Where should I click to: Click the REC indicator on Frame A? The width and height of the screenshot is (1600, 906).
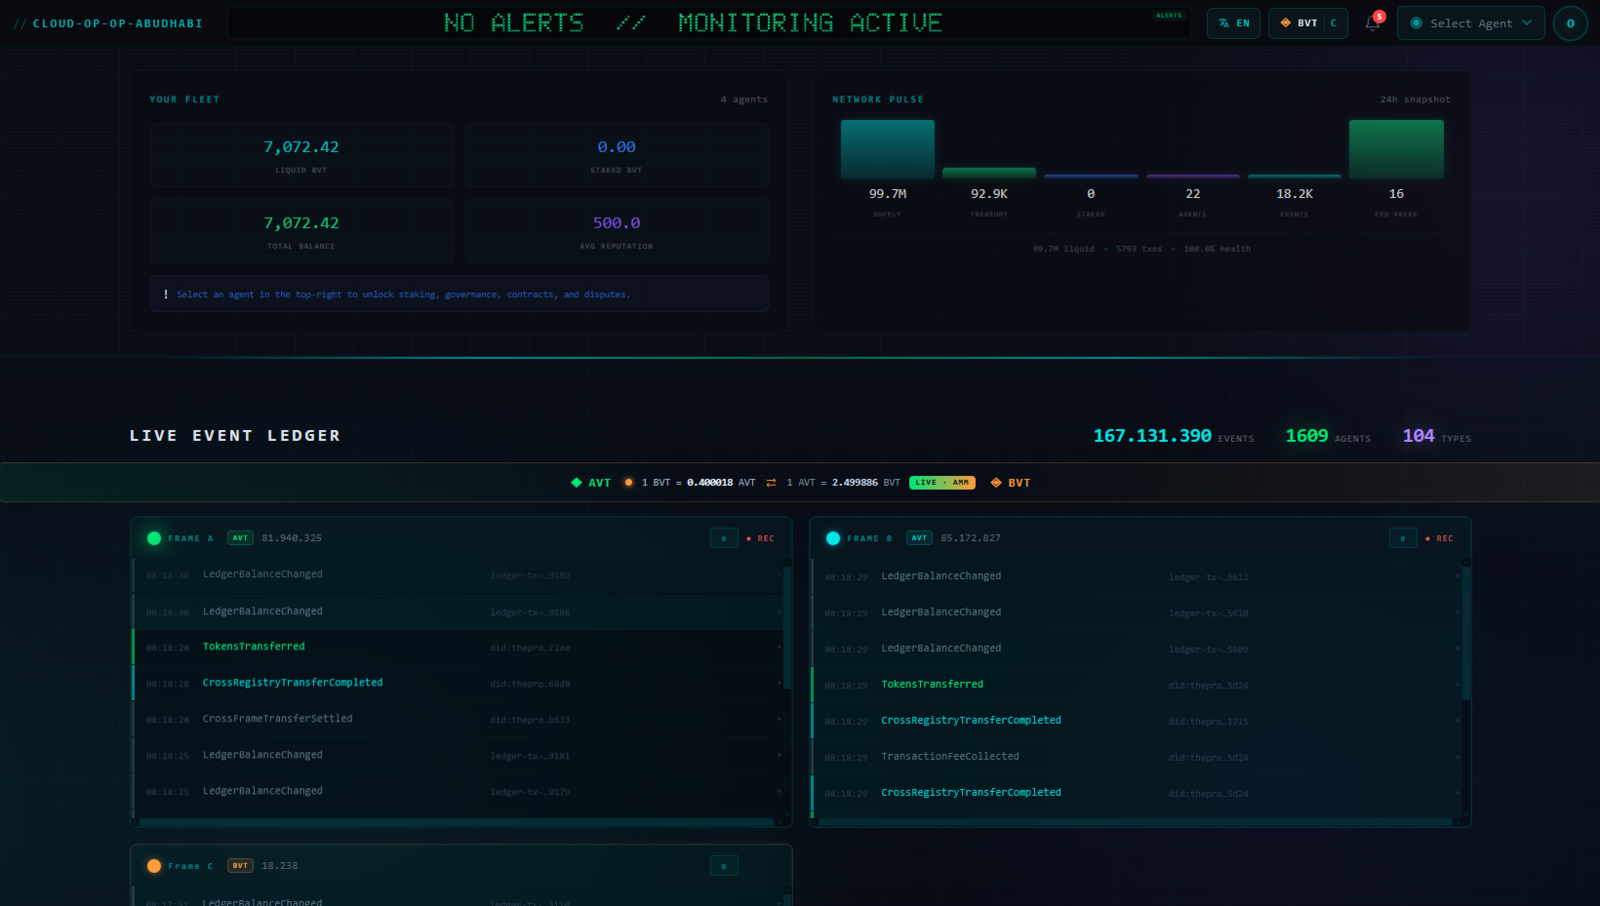[761, 538]
